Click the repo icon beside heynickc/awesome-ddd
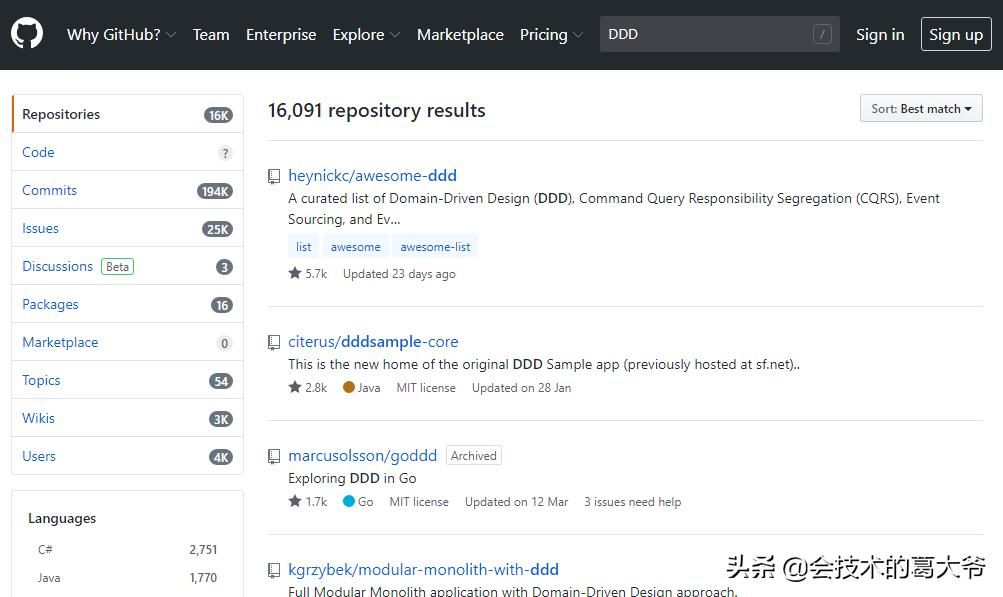Image resolution: width=1003 pixels, height=597 pixels. click(x=273, y=176)
